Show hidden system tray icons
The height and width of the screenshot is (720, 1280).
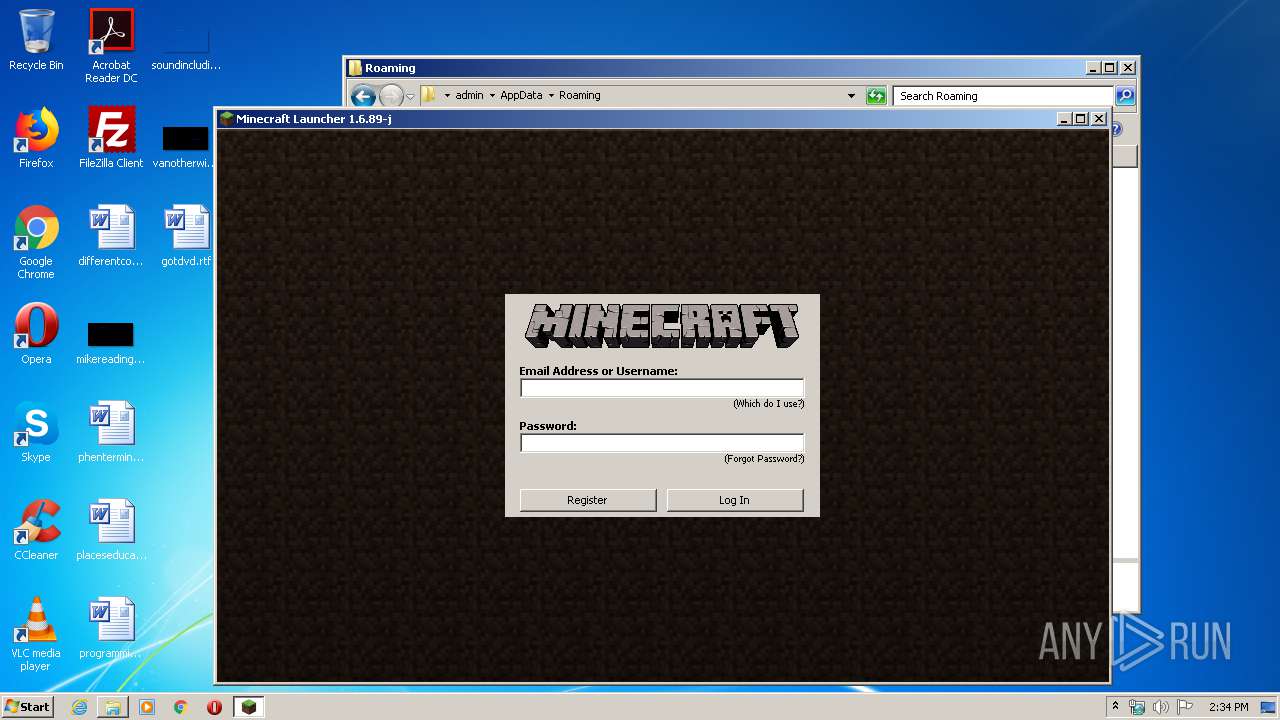(x=1116, y=707)
